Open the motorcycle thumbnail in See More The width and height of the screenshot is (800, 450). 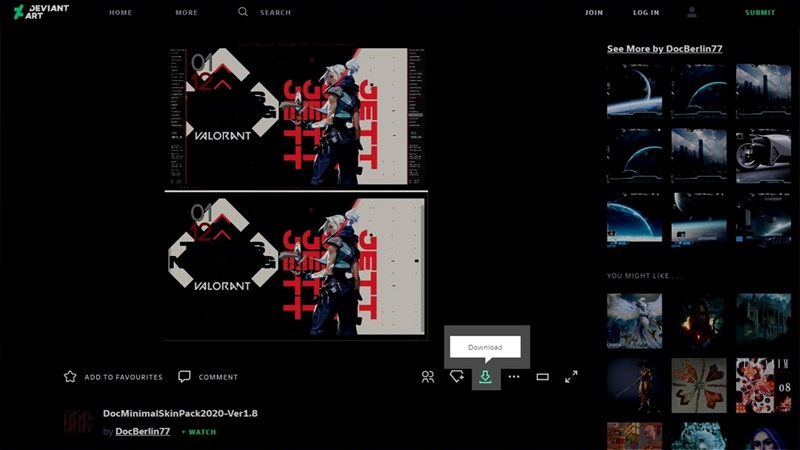pyautogui.click(x=763, y=156)
